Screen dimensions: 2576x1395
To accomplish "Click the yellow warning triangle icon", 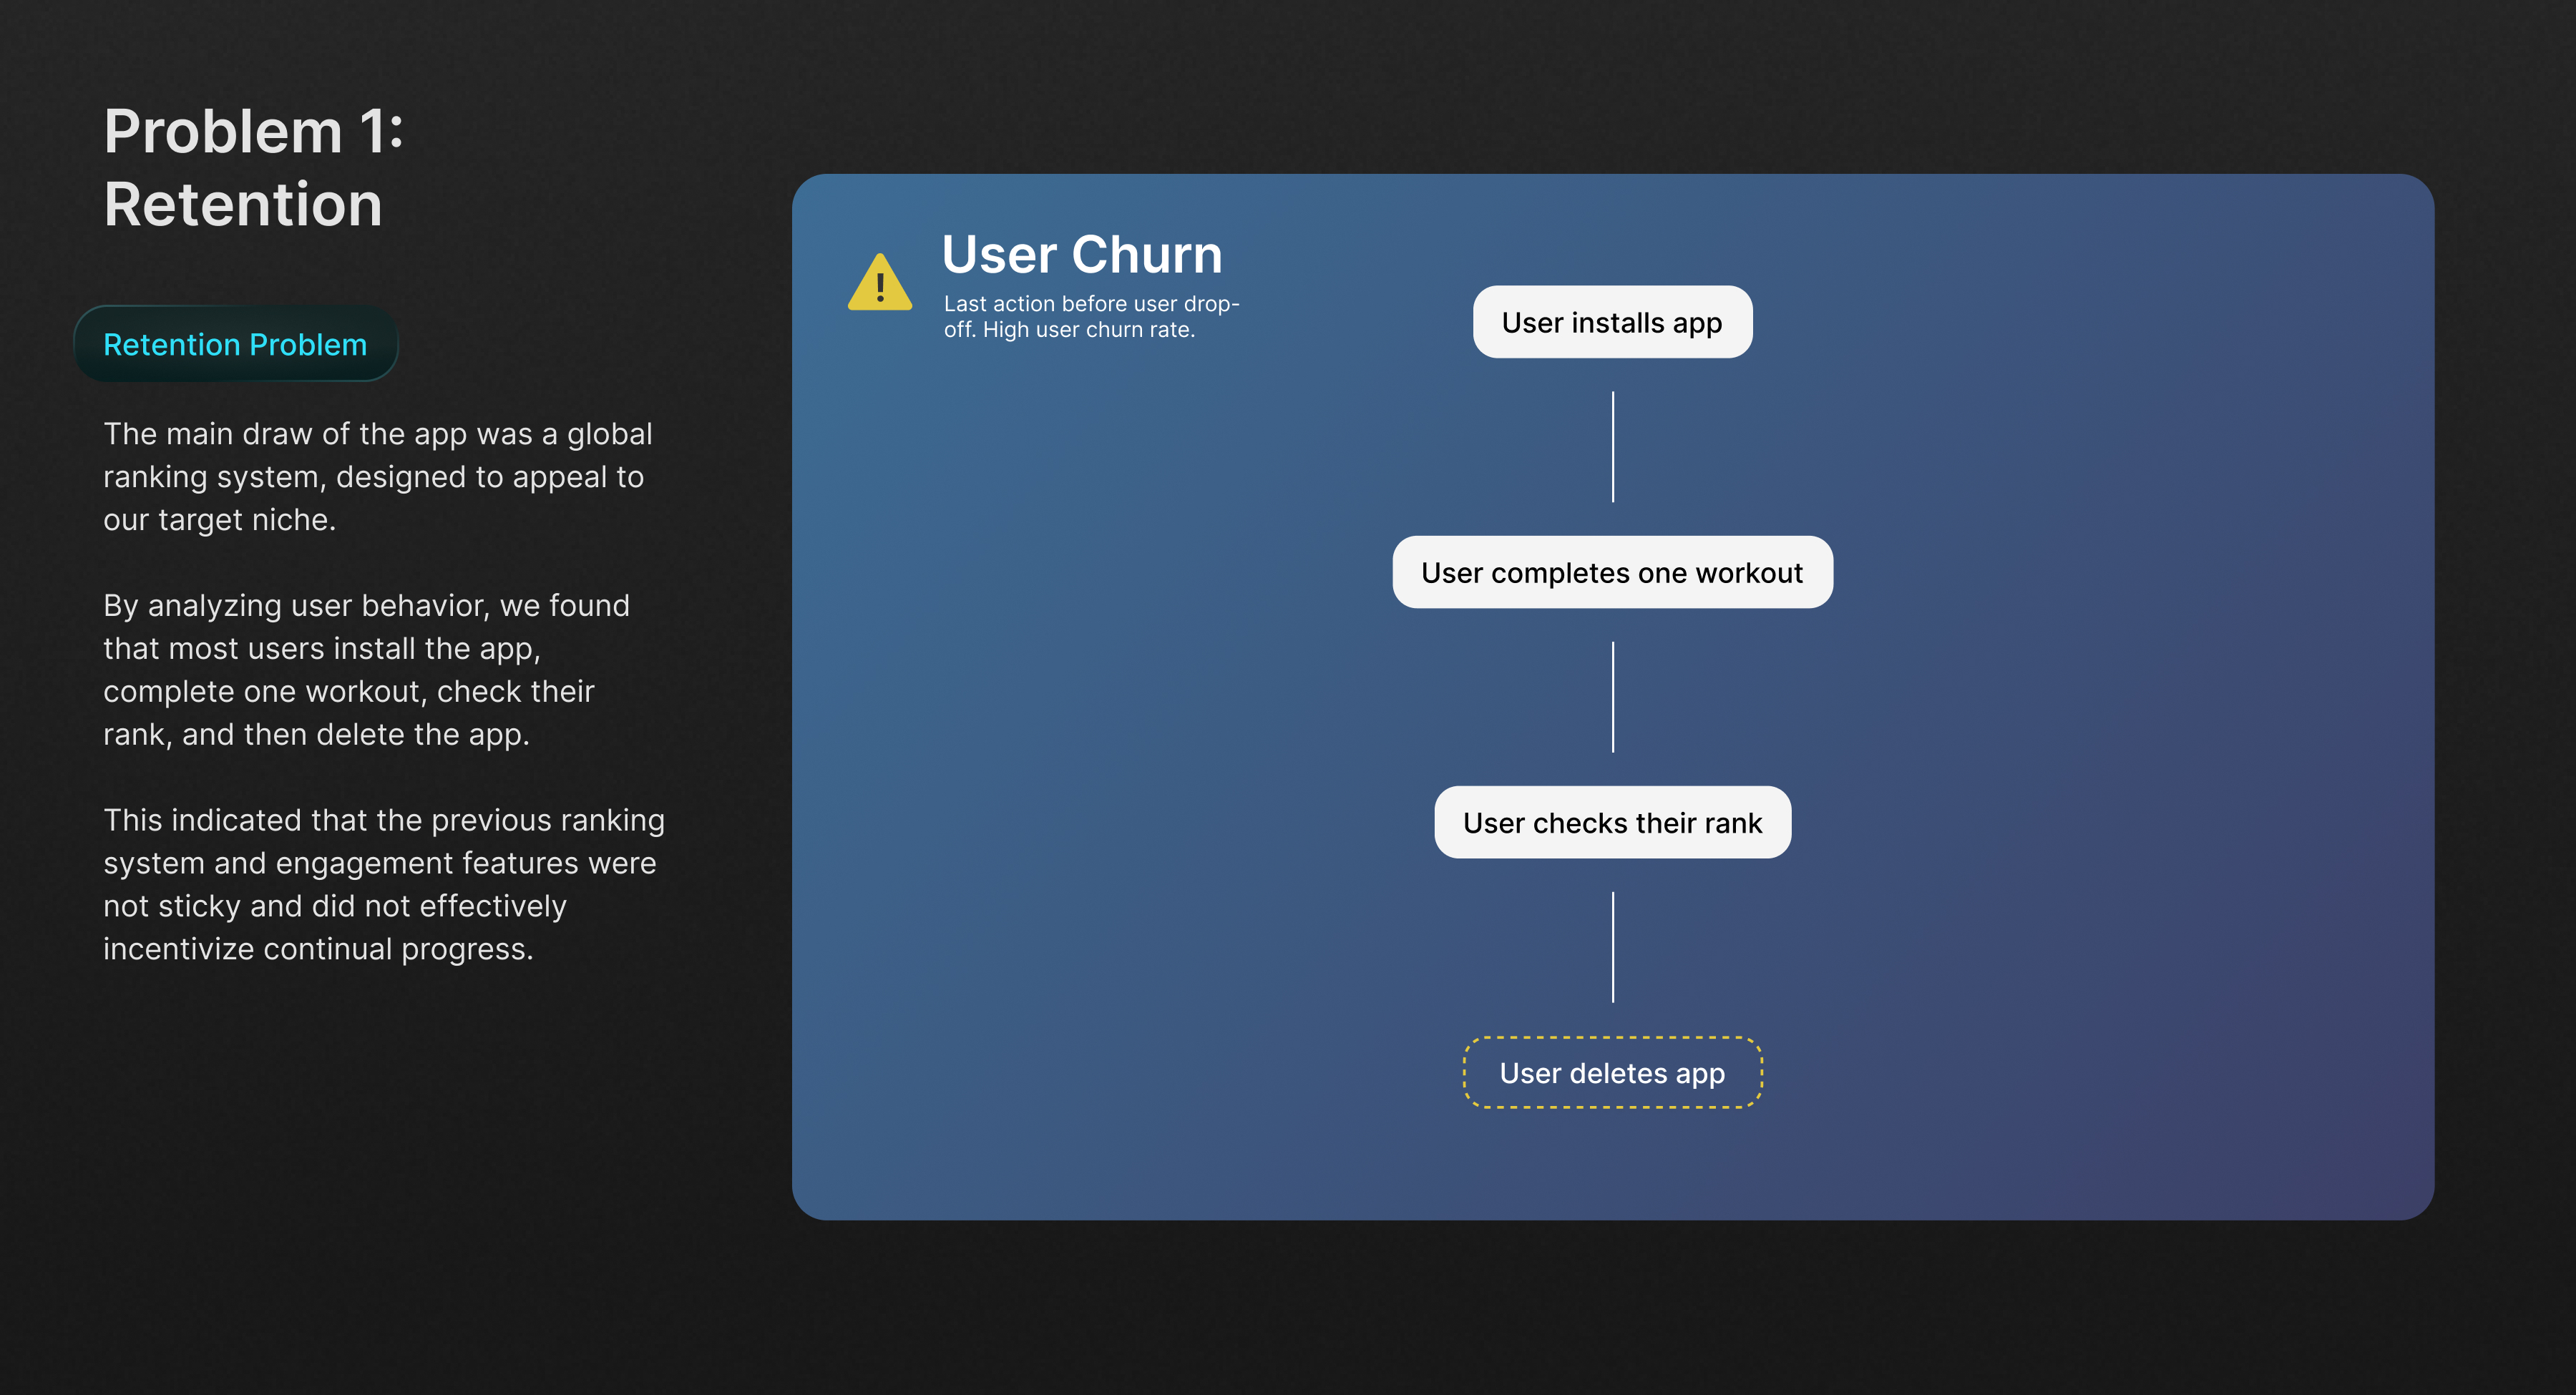I will 879,284.
